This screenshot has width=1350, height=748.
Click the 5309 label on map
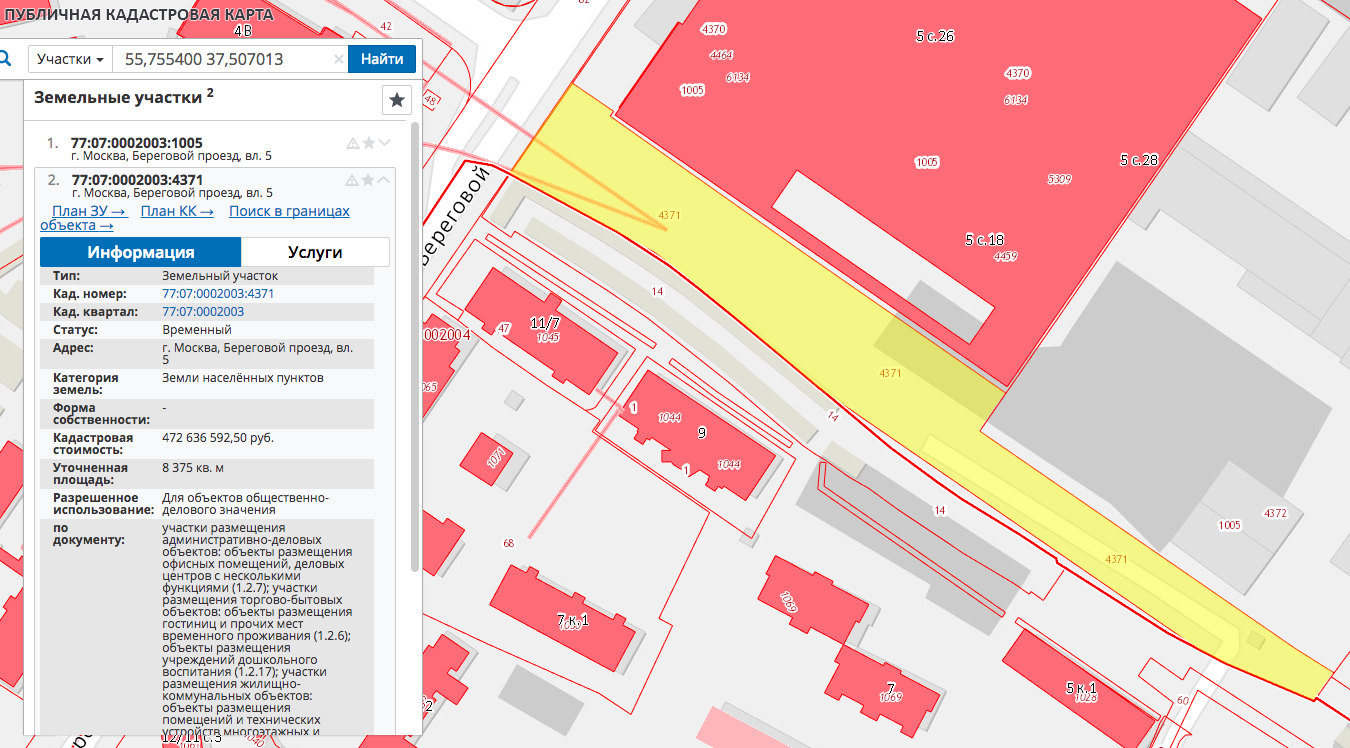[1059, 179]
